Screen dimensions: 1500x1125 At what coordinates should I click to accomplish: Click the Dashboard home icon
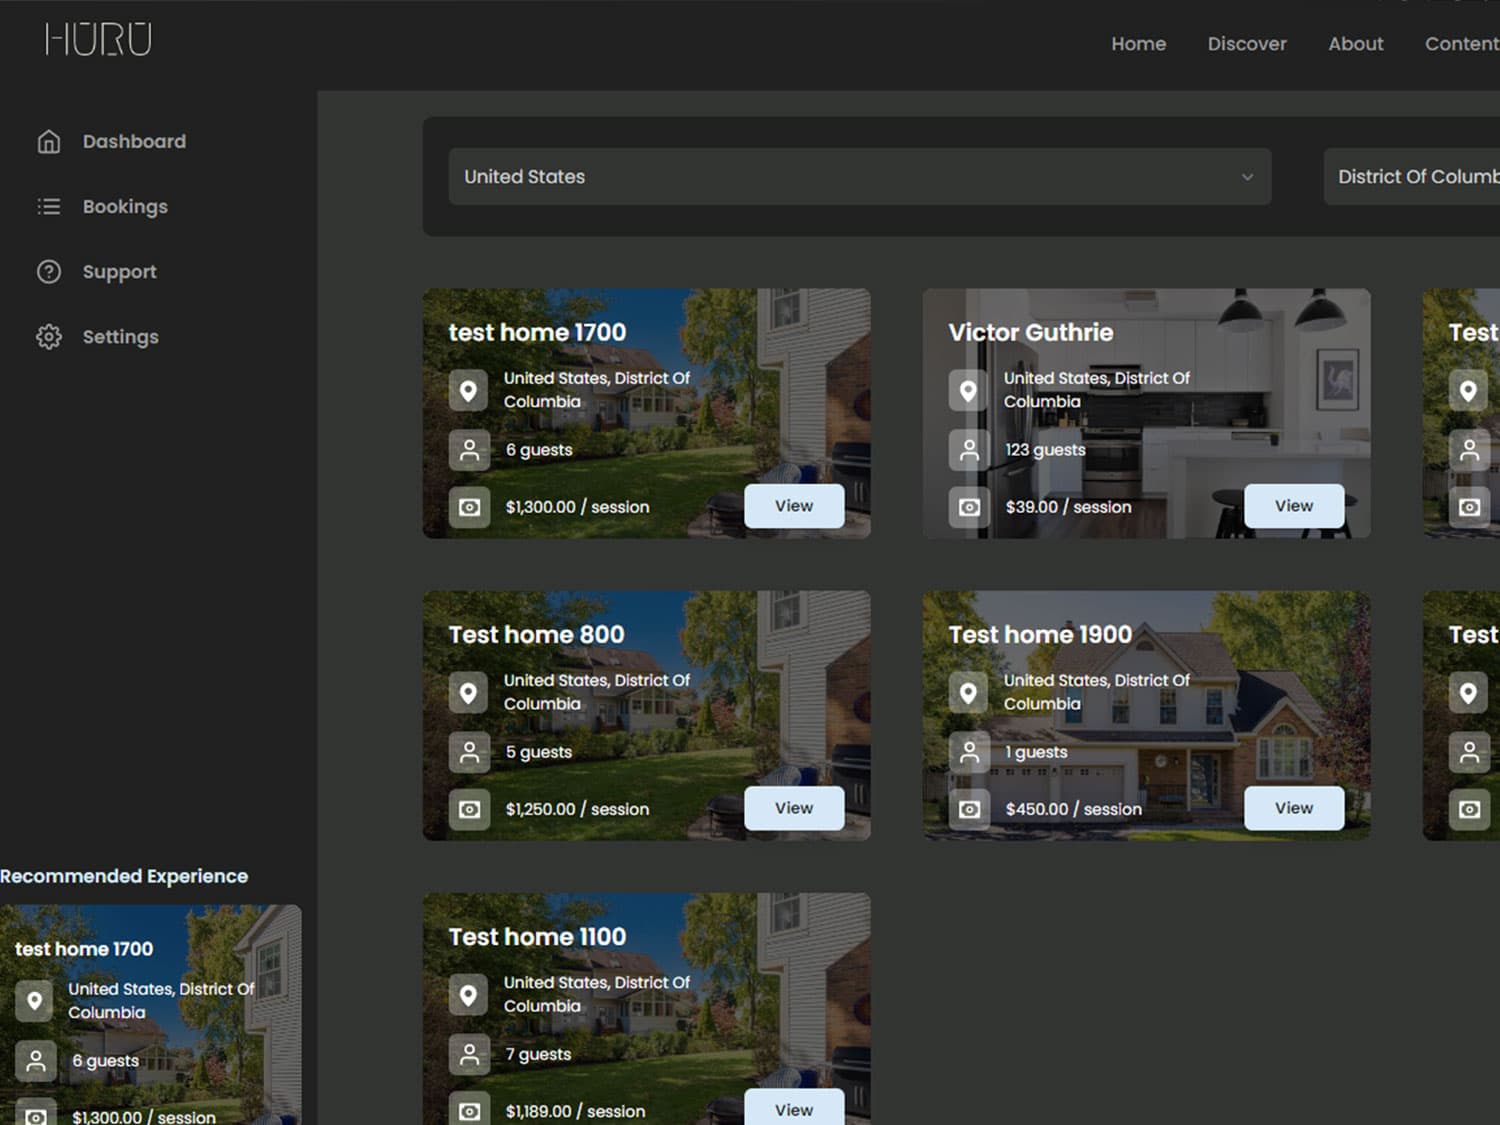coord(49,142)
